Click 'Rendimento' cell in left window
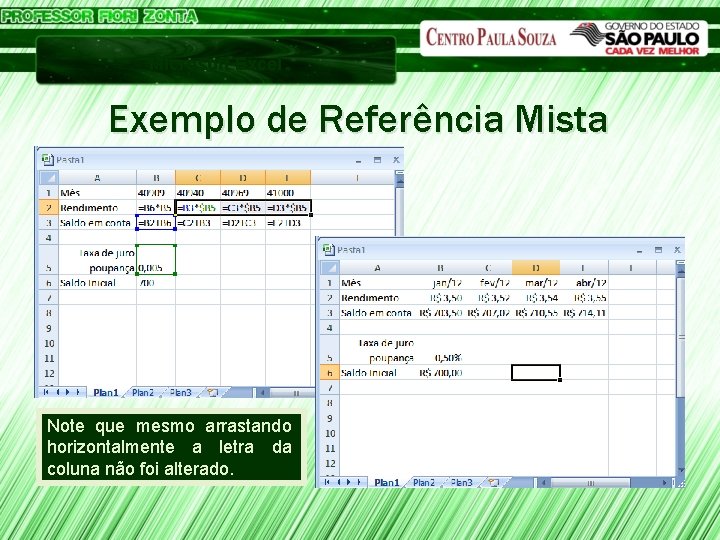 point(97,208)
